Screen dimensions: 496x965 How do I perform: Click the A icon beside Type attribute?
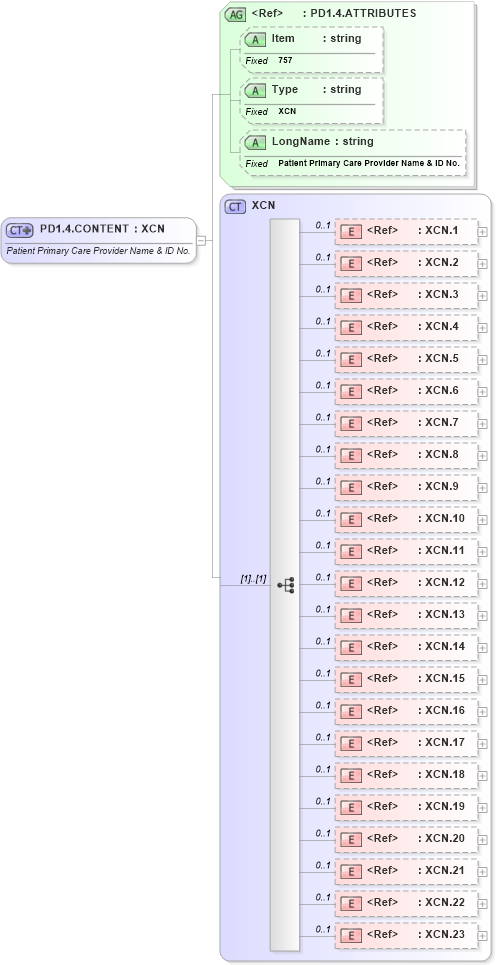pyautogui.click(x=255, y=91)
